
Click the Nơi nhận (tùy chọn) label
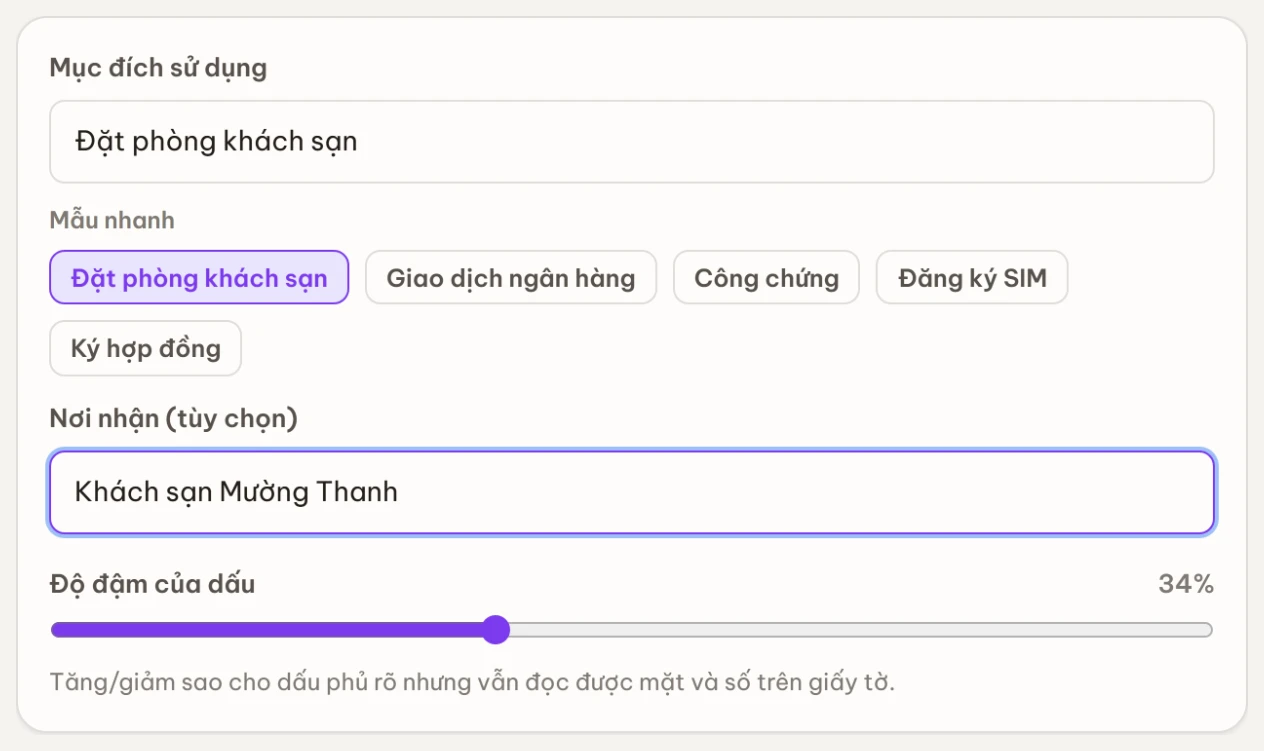tap(174, 419)
